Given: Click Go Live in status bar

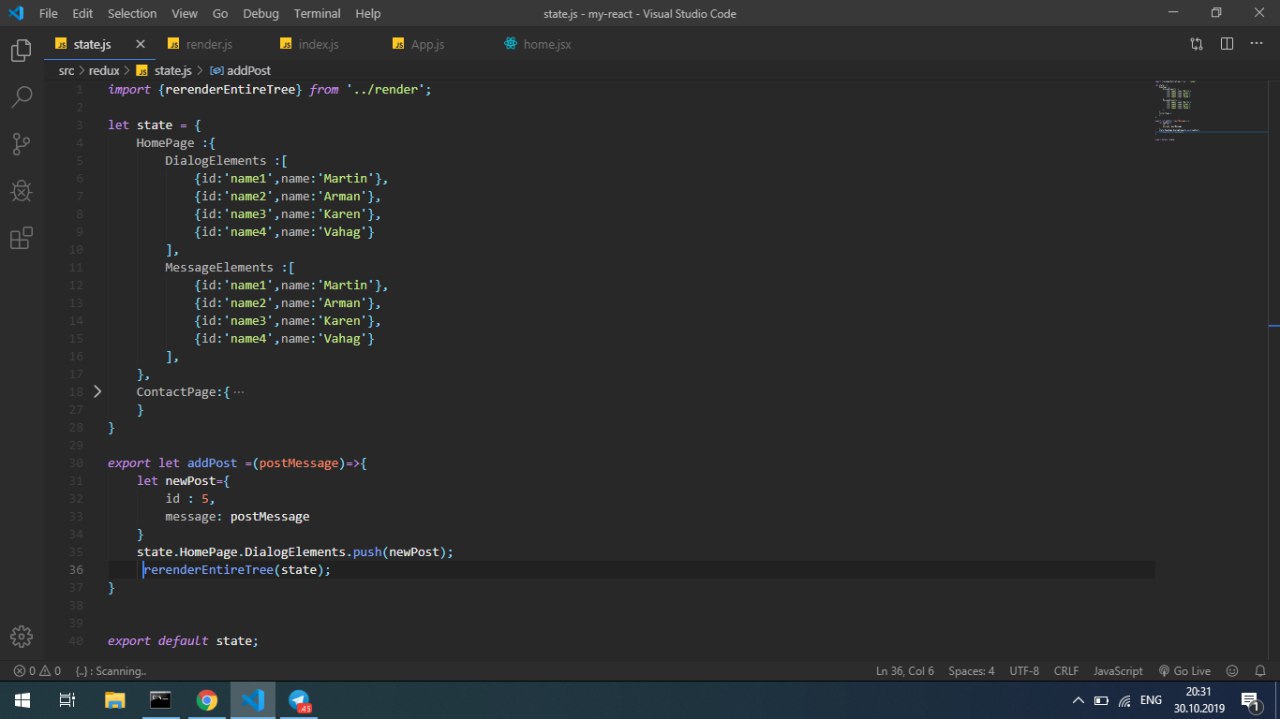Looking at the screenshot, I should [1185, 671].
